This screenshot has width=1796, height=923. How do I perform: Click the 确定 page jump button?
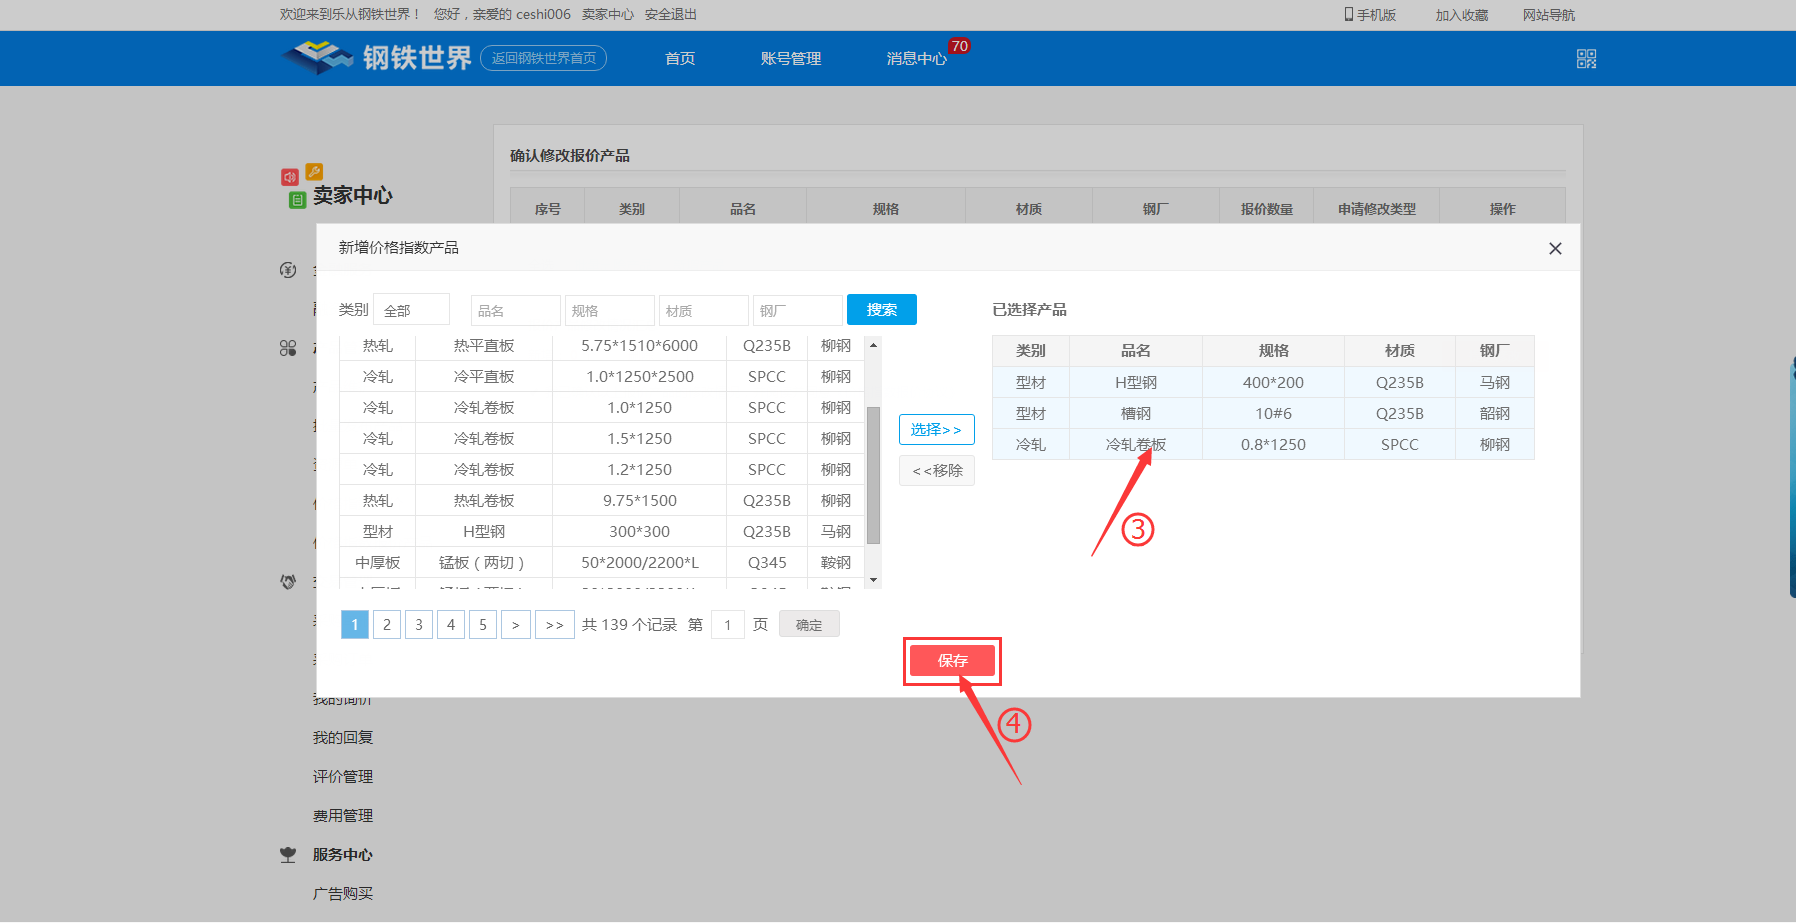pyautogui.click(x=809, y=625)
